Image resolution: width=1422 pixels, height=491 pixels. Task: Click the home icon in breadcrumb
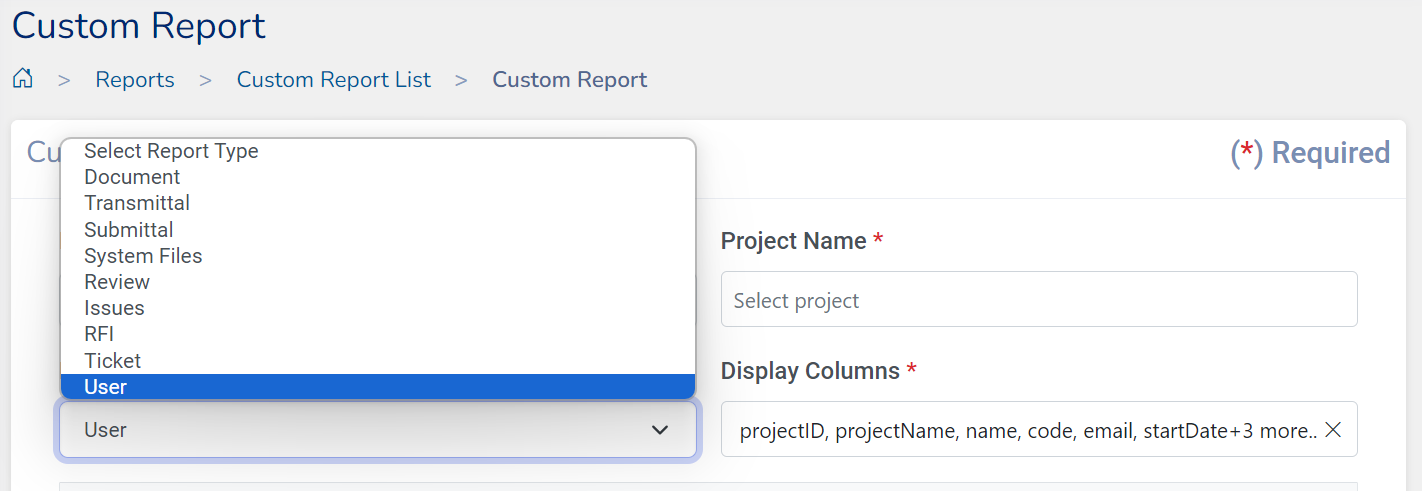tap(23, 79)
